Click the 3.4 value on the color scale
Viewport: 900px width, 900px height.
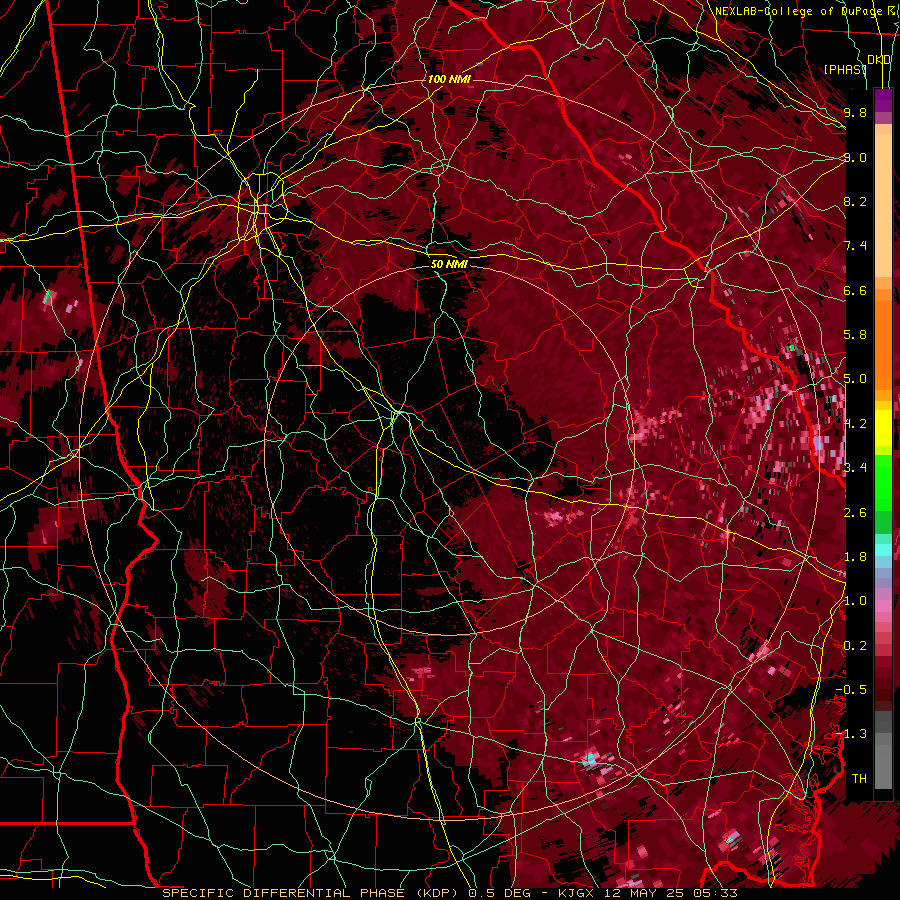click(x=855, y=468)
